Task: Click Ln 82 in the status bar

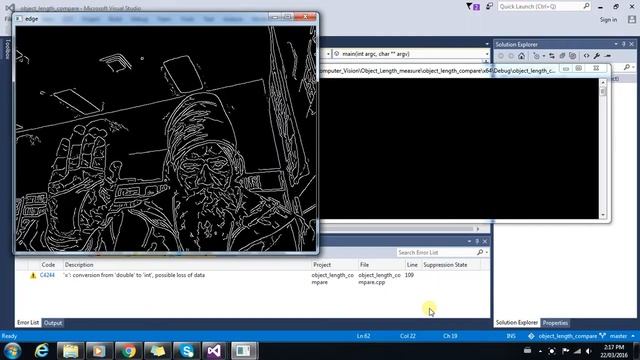Action: point(363,336)
